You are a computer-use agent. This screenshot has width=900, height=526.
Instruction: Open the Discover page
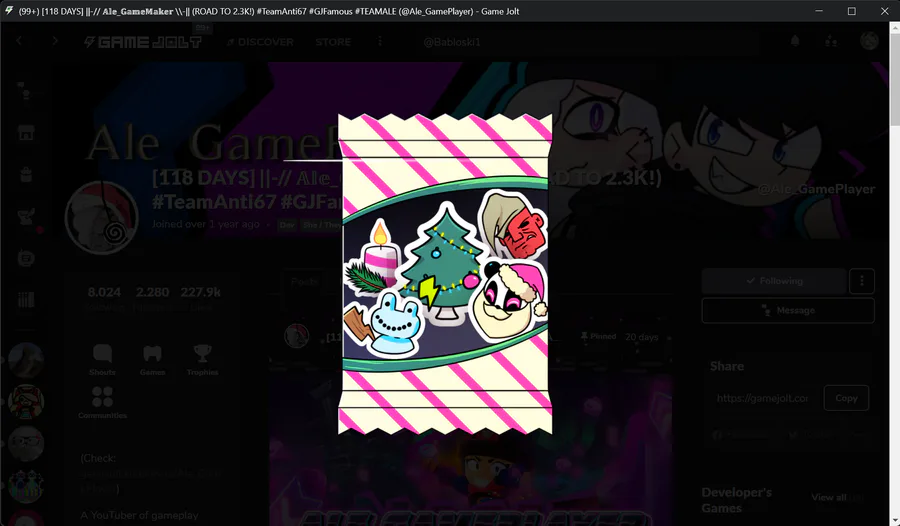tap(261, 42)
